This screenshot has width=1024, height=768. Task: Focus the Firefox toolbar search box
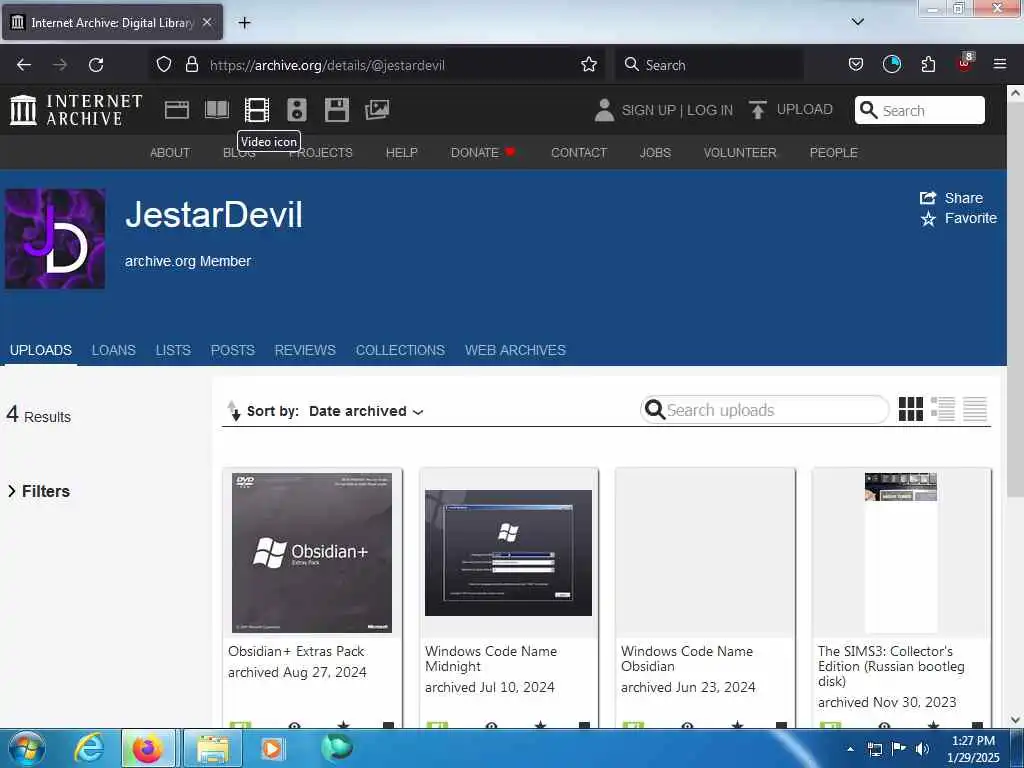709,65
